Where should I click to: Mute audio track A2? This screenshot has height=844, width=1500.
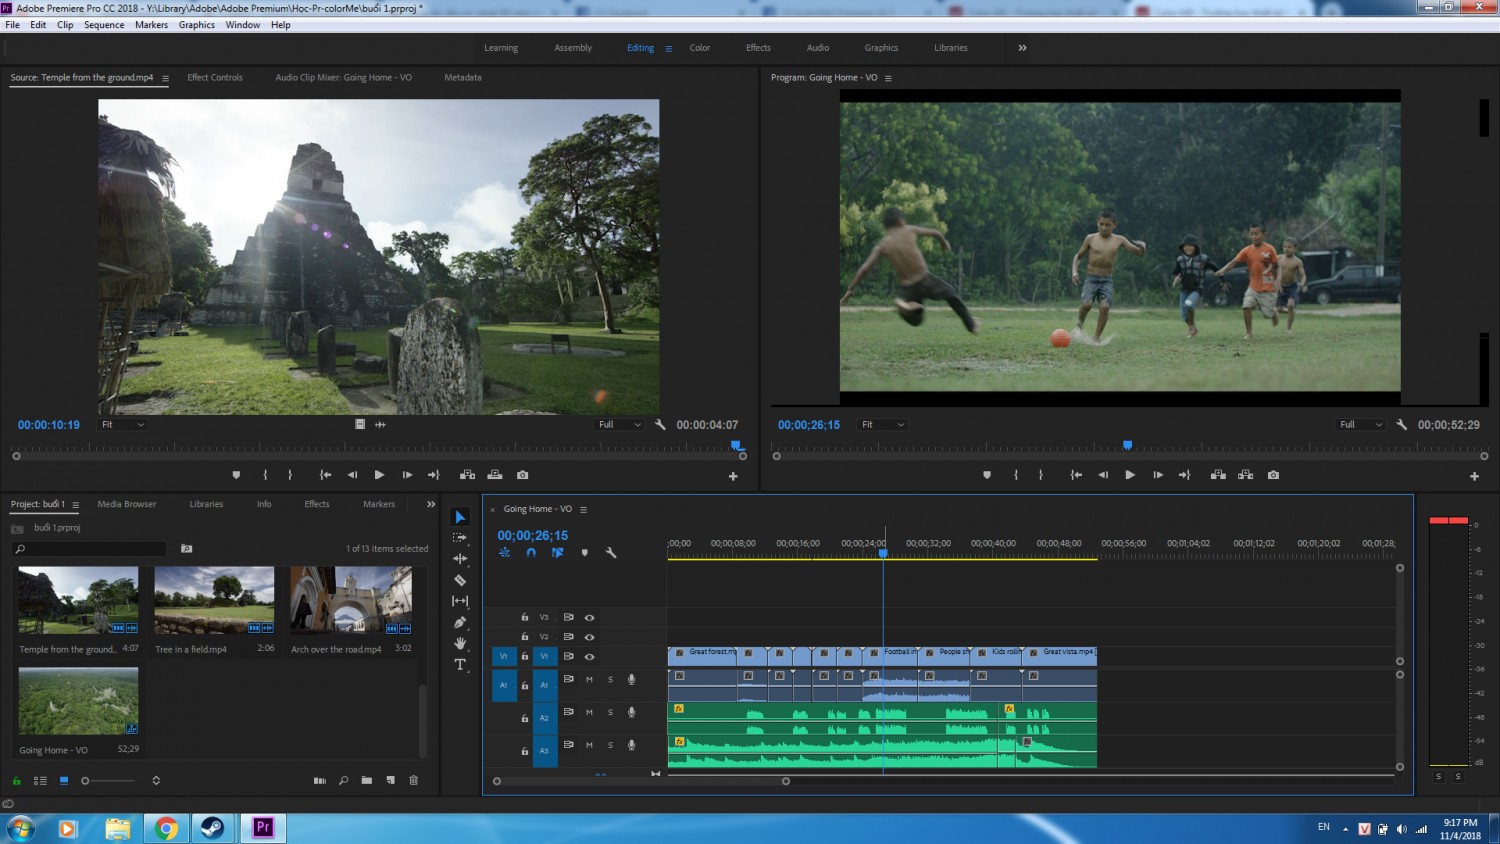pyautogui.click(x=589, y=712)
